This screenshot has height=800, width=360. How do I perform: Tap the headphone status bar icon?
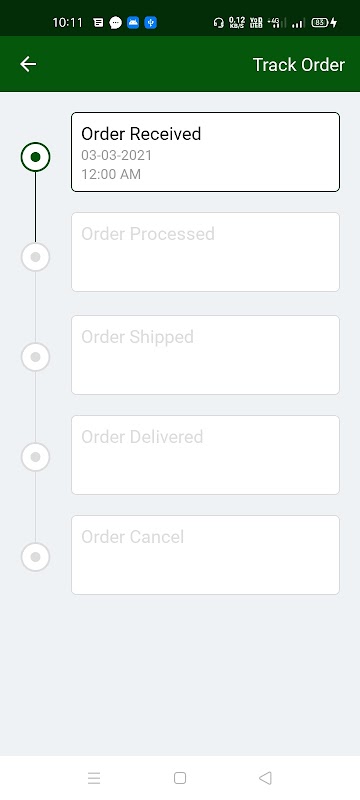(x=219, y=22)
